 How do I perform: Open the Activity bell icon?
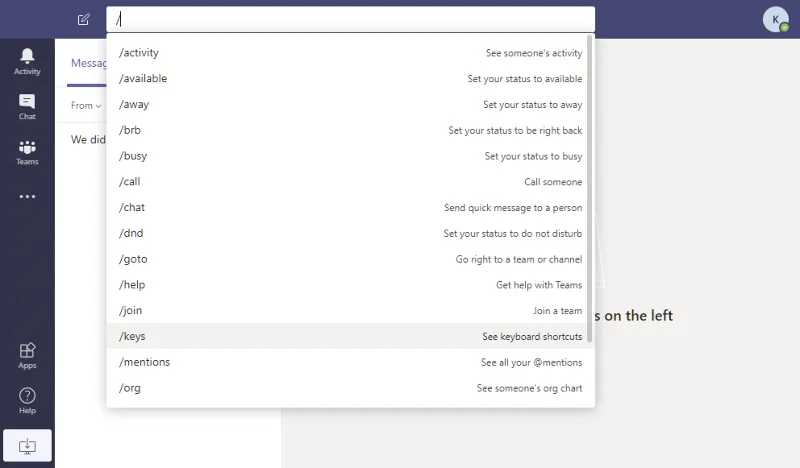coord(27,62)
